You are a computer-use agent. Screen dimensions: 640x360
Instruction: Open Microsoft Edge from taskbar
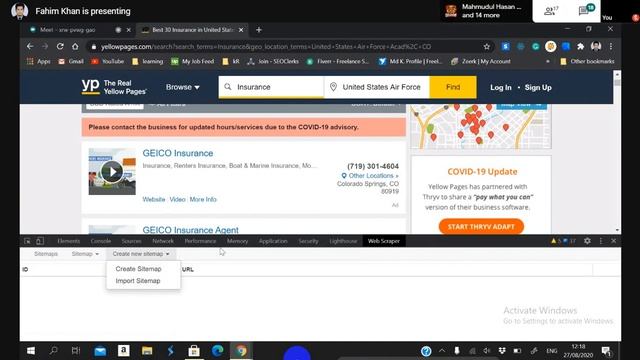[x=218, y=351]
